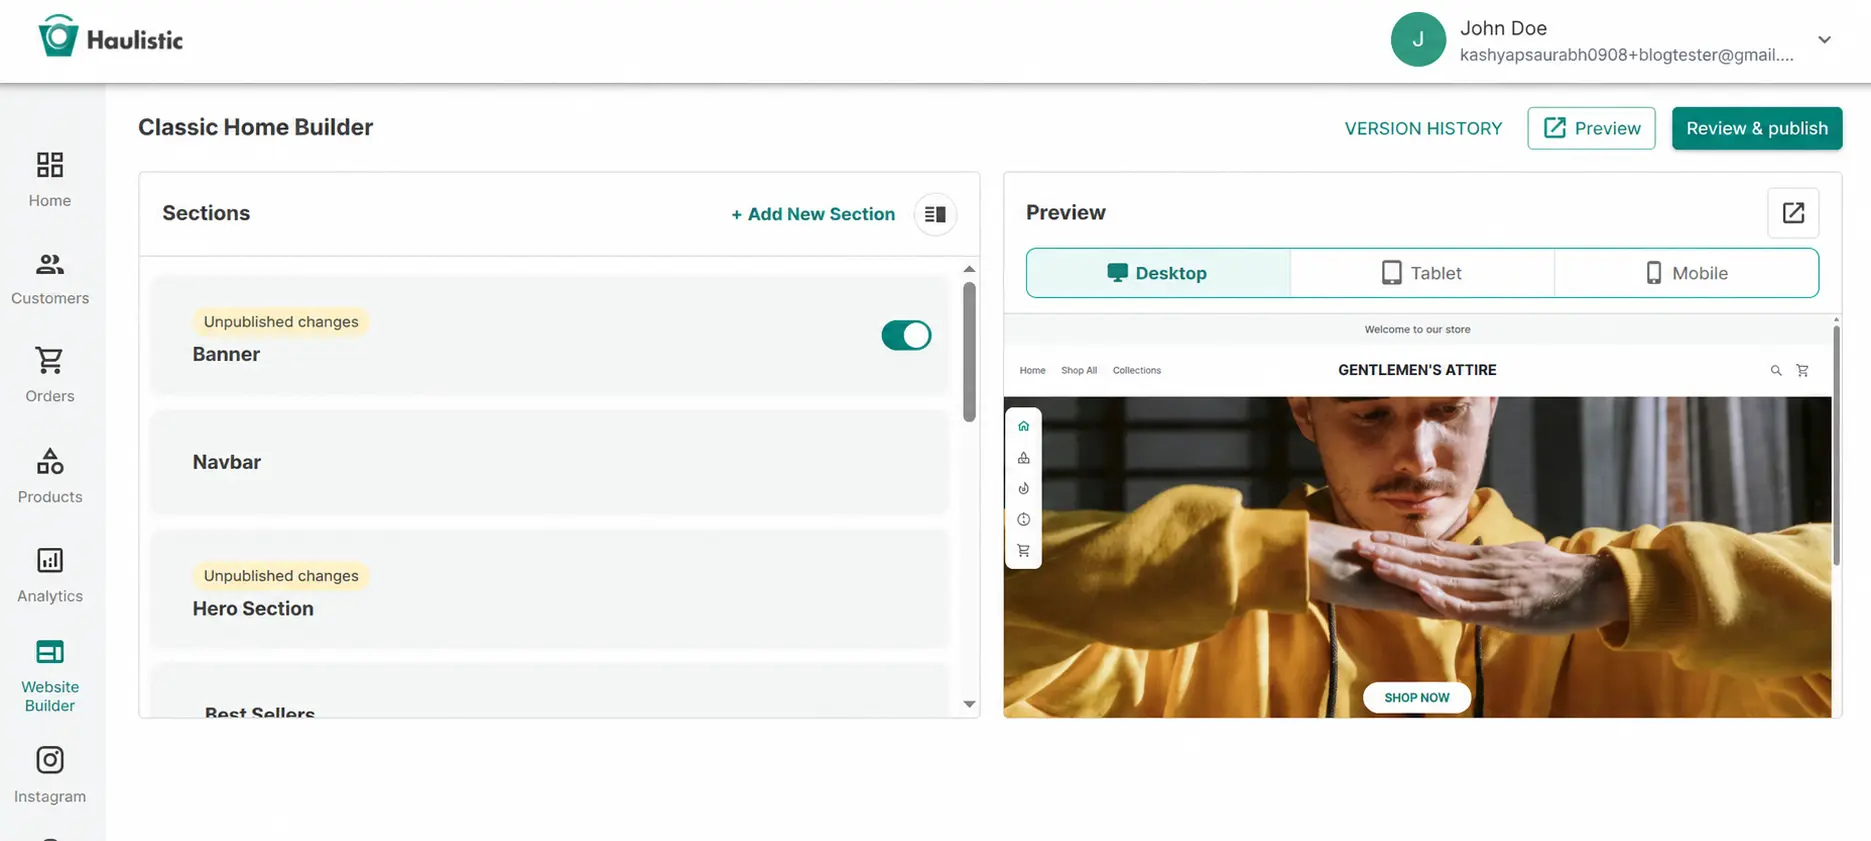Open preview in new window icon
1871x841 pixels.
(1793, 213)
